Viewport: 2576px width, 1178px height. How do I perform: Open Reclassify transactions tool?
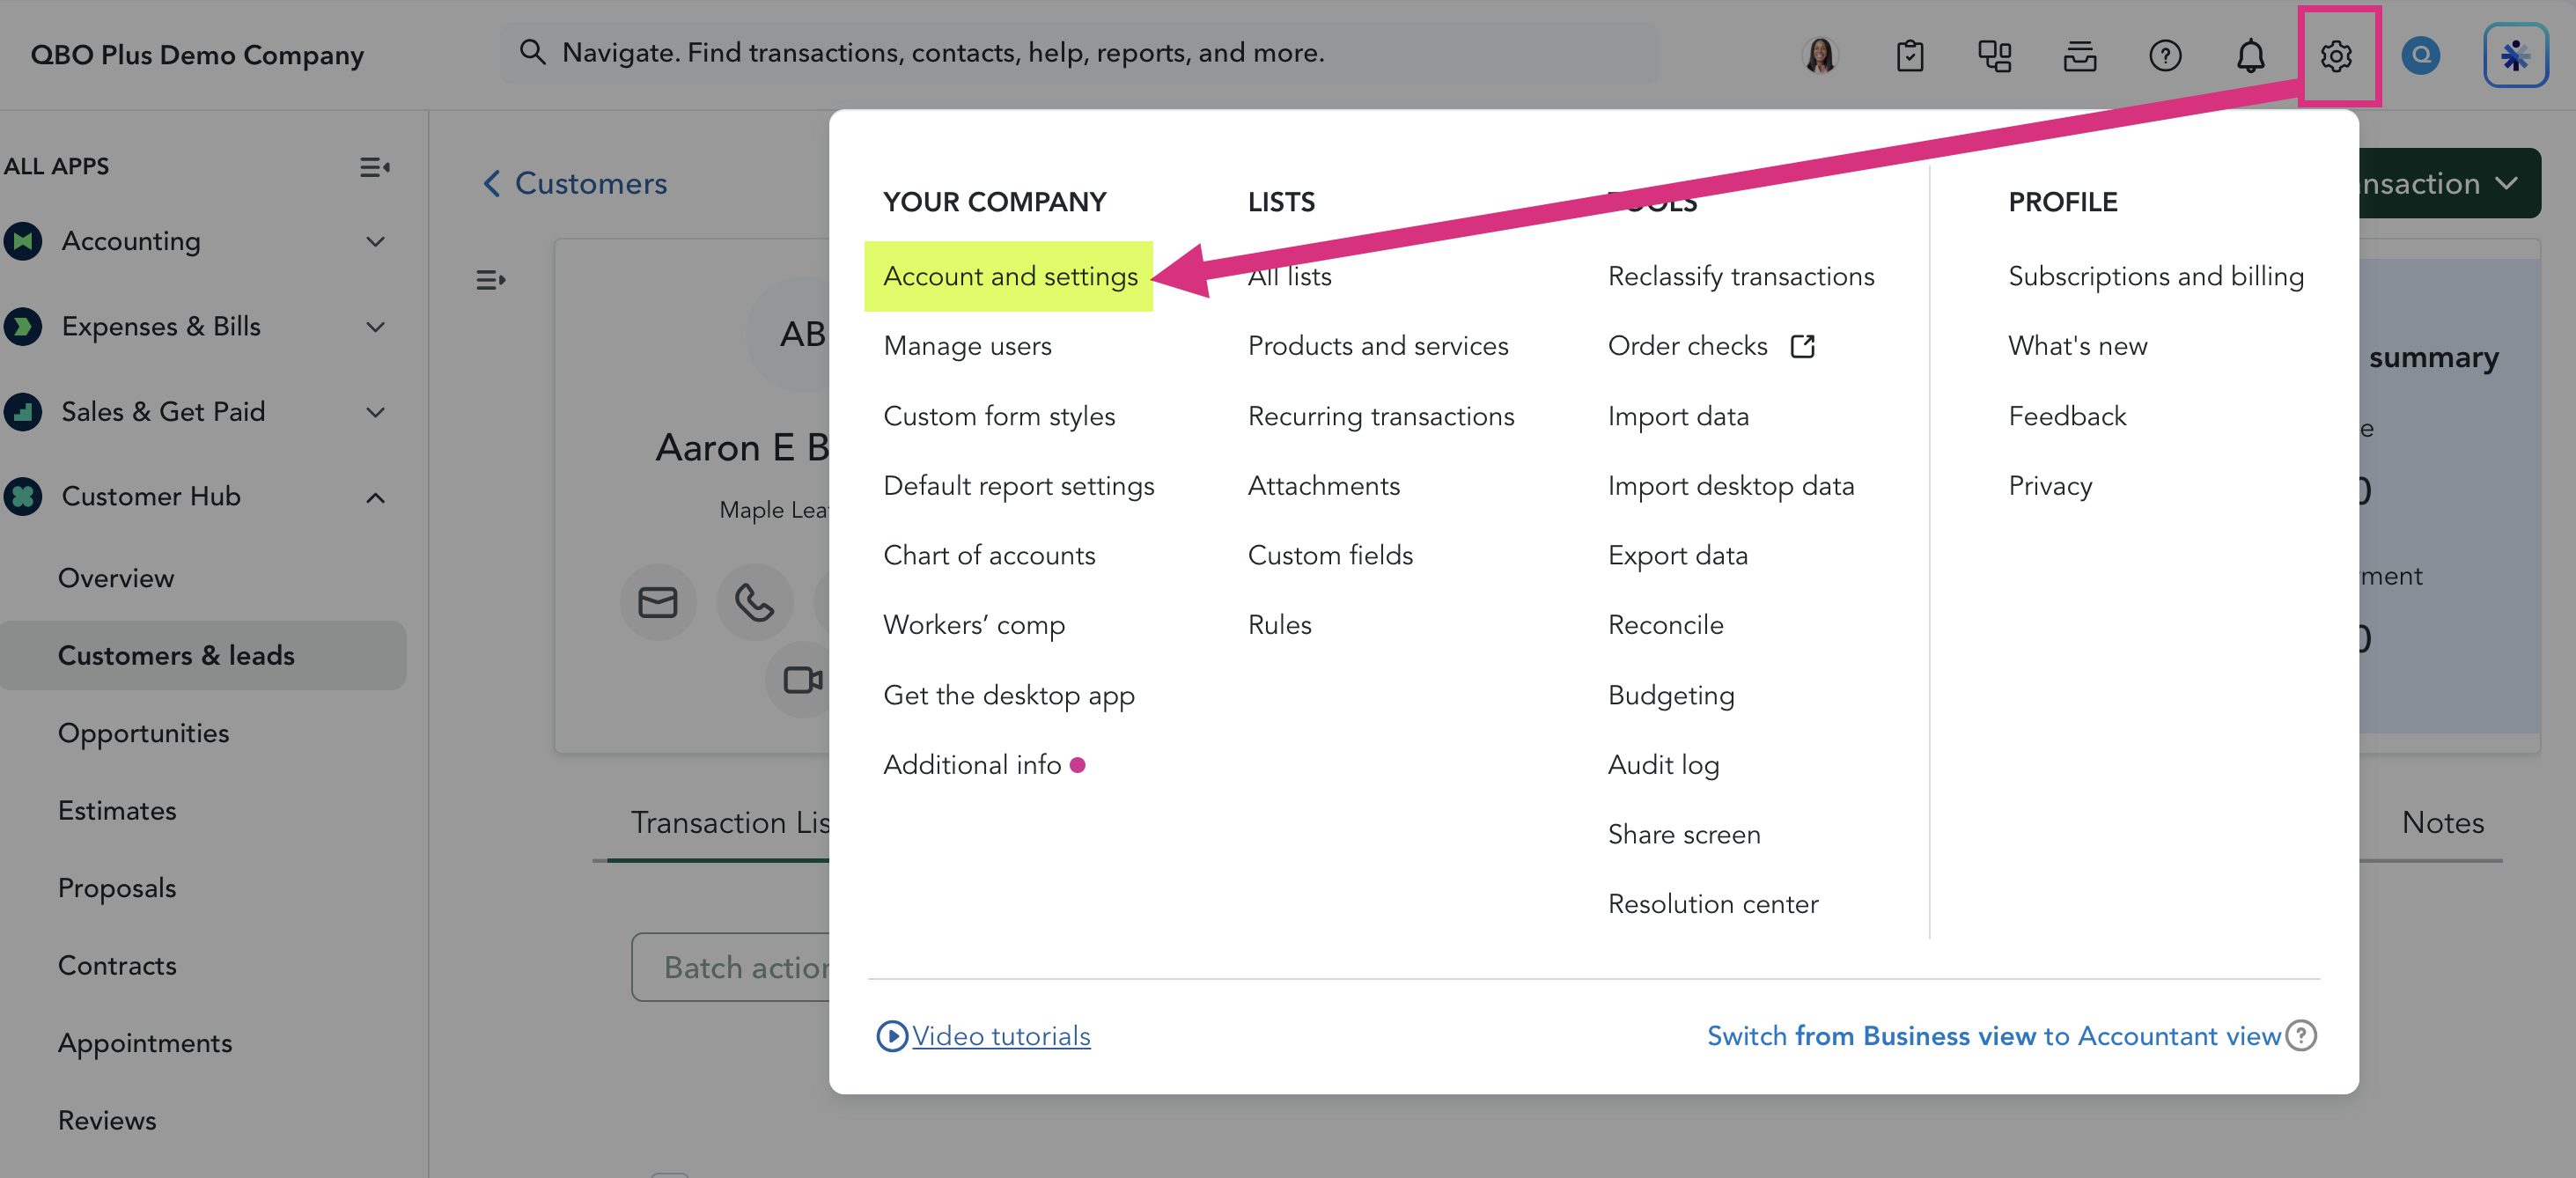click(1741, 276)
